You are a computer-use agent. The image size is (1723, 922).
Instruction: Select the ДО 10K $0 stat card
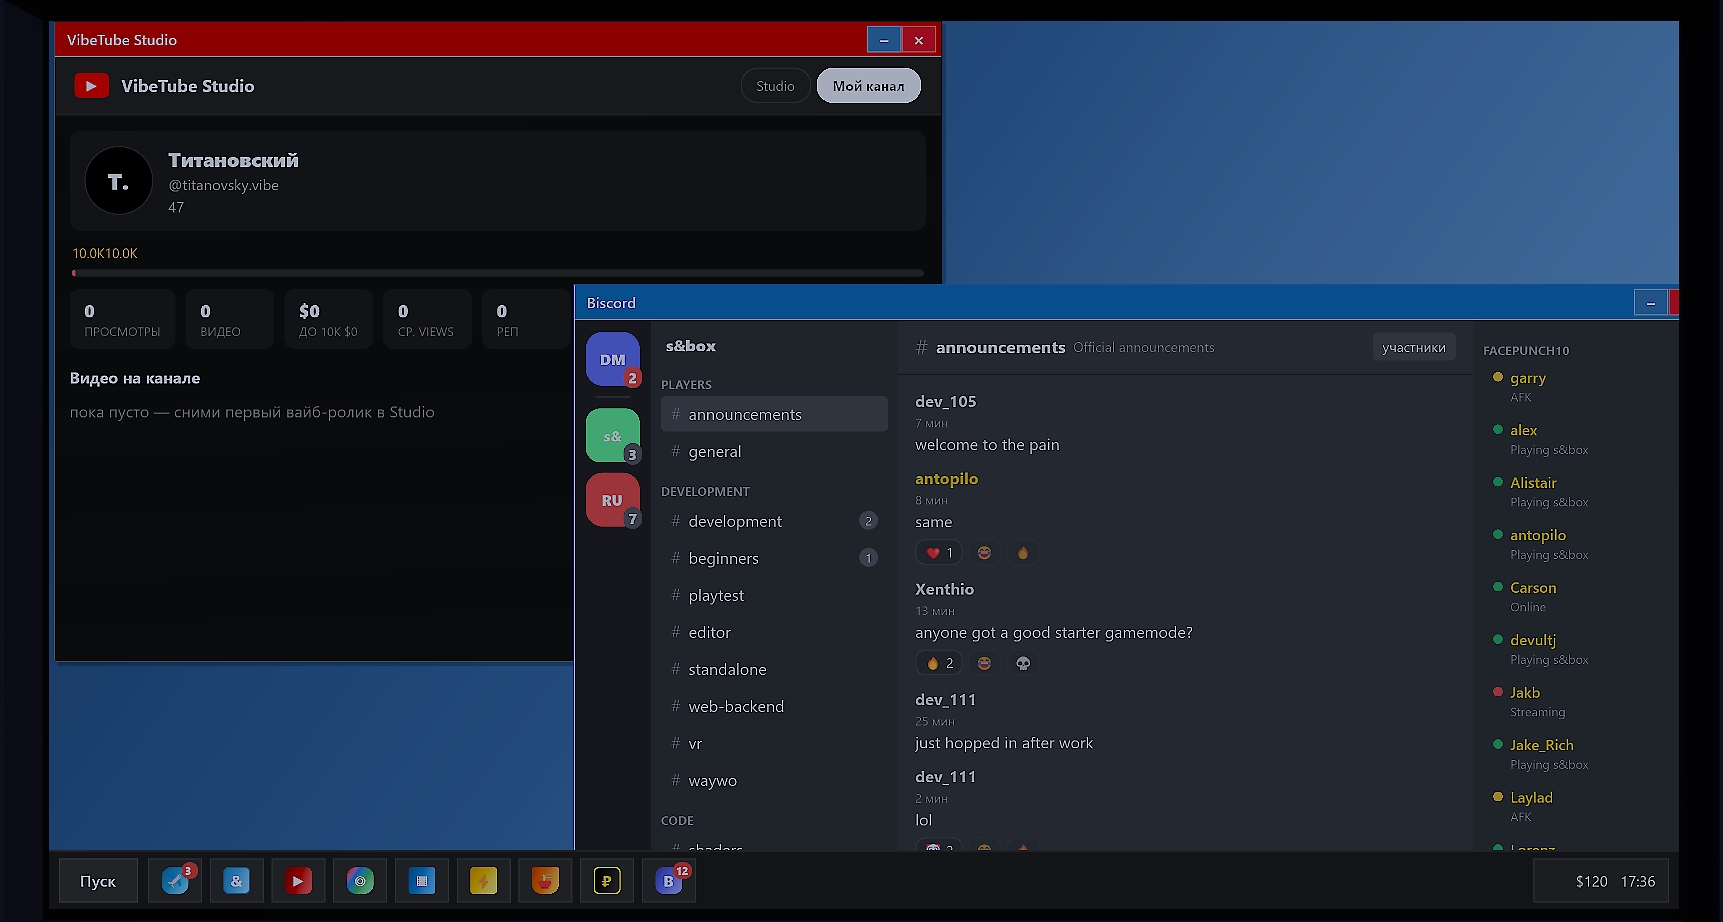pyautogui.click(x=328, y=319)
